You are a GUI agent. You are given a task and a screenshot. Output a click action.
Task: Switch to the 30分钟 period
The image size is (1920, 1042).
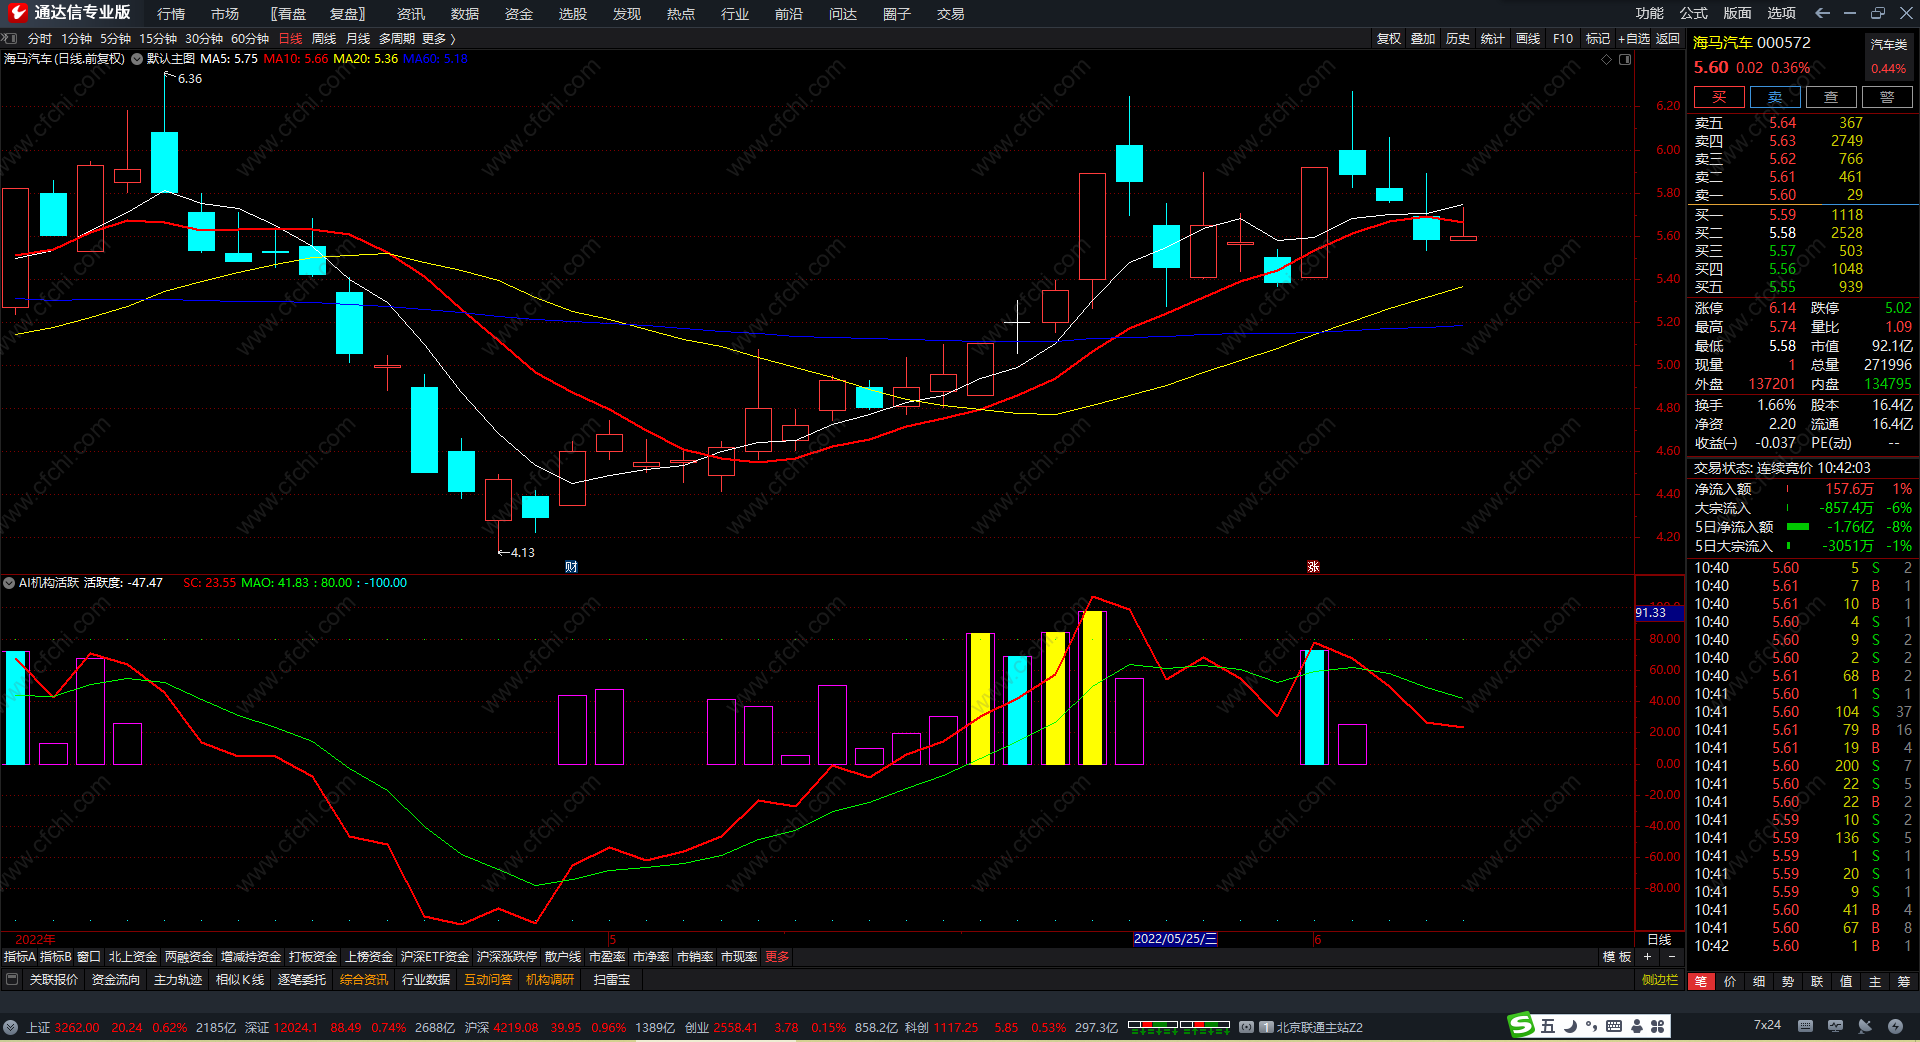tap(204, 39)
